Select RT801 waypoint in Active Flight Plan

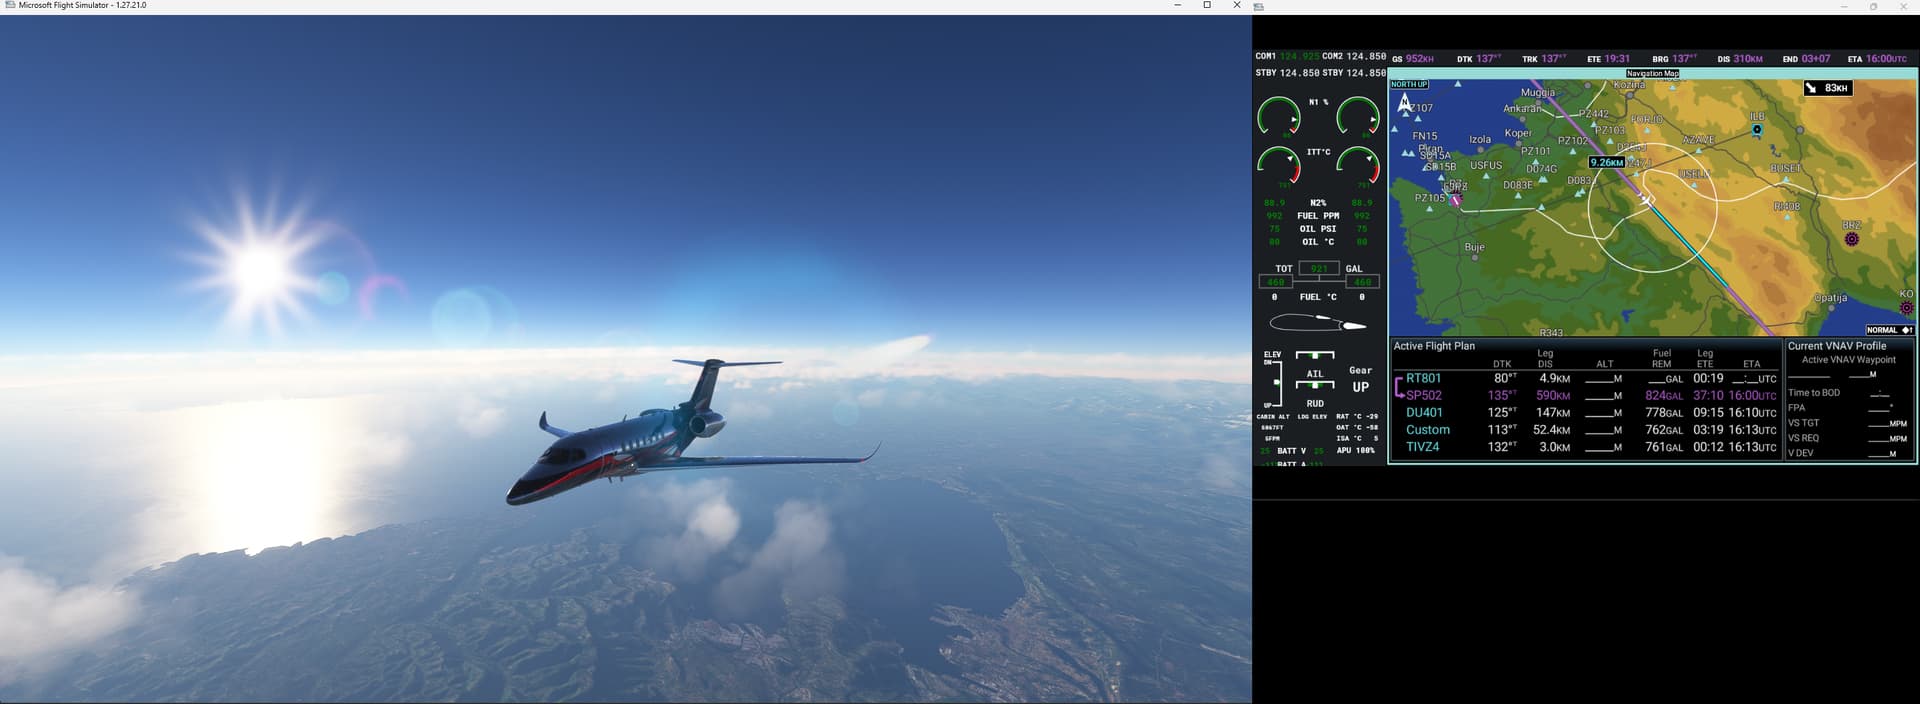[1423, 379]
